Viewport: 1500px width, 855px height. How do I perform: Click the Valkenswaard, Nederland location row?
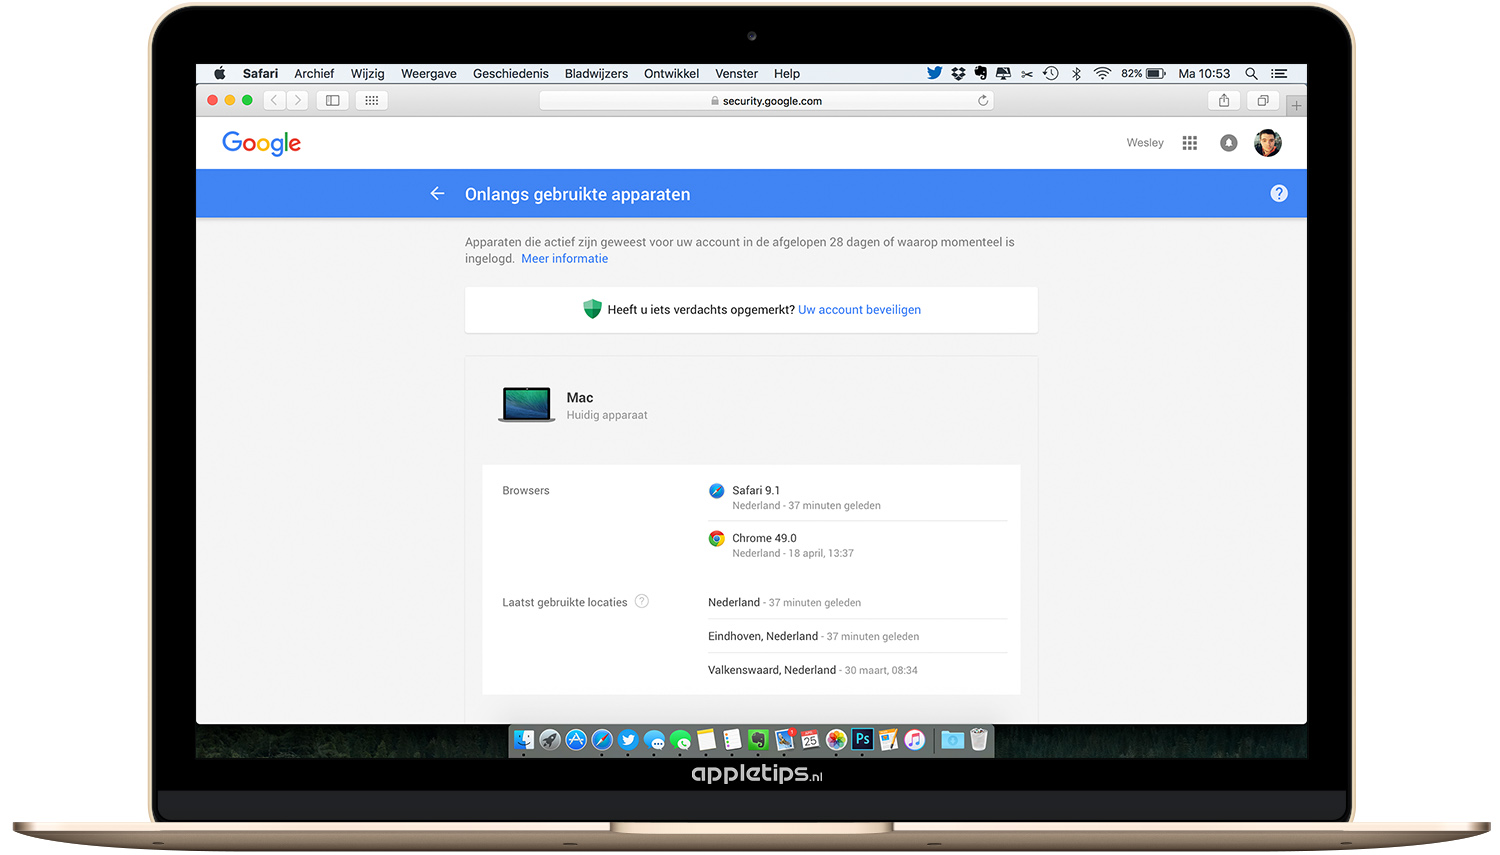tap(857, 670)
